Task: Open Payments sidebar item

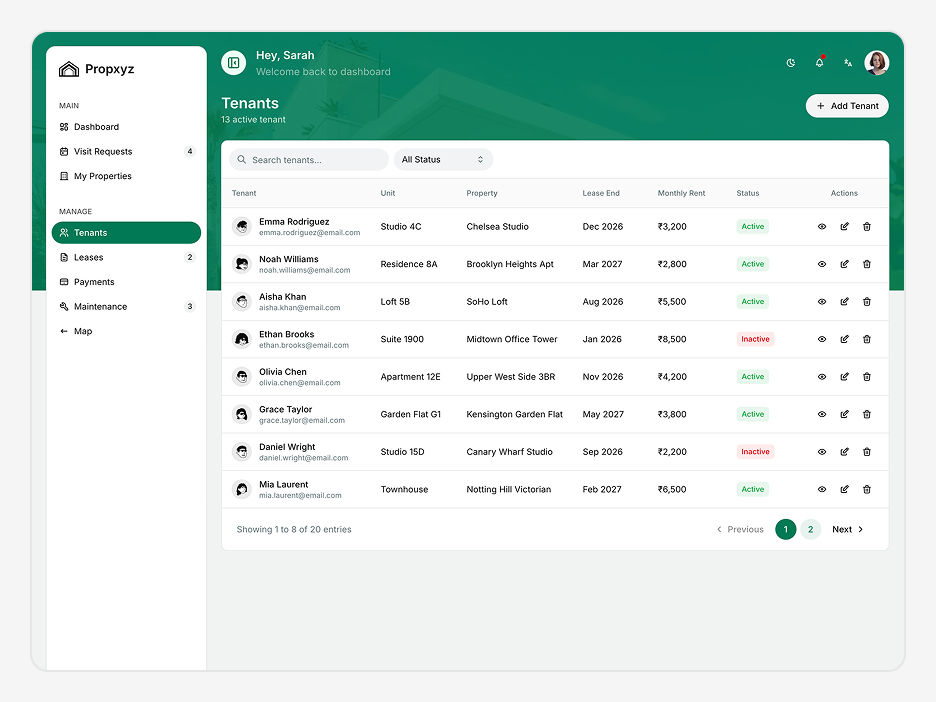Action: point(126,282)
